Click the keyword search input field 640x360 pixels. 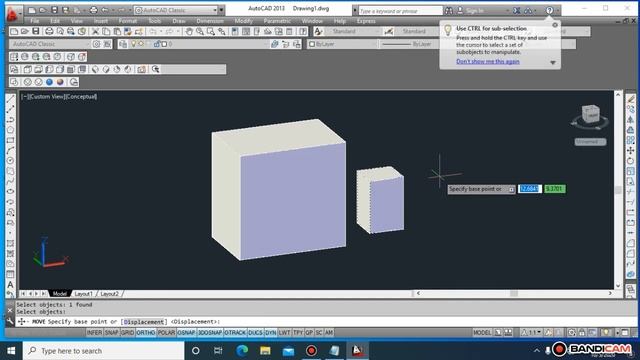(x=400, y=11)
